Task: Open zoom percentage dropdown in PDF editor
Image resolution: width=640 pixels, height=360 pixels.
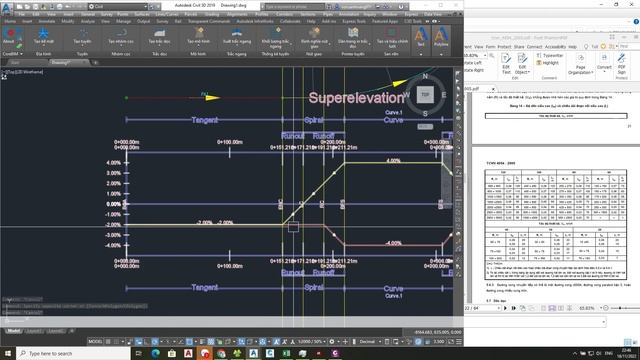Action: point(485,56)
